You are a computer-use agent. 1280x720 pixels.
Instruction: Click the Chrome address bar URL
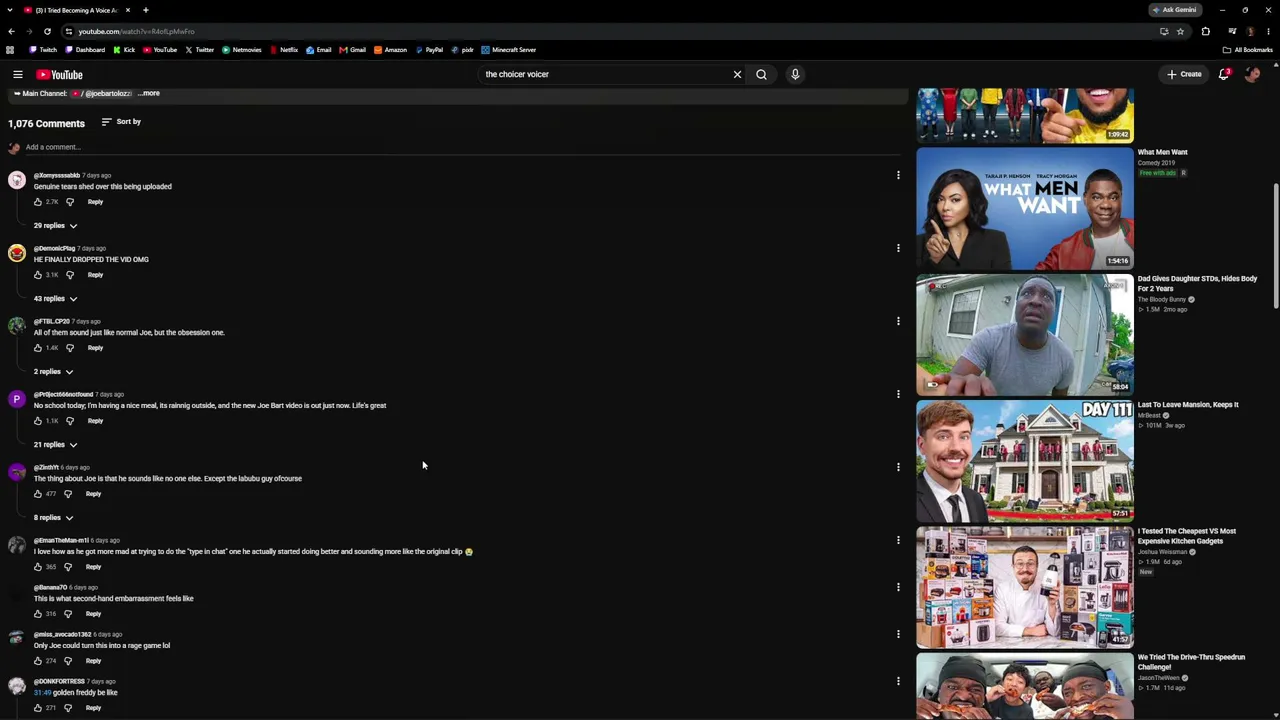coord(136,31)
